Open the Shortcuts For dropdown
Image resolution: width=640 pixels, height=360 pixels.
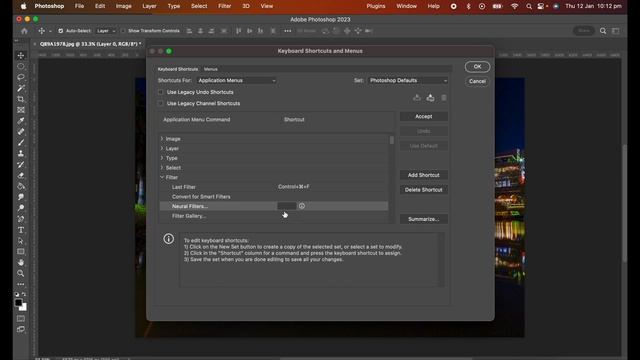[x=237, y=80]
